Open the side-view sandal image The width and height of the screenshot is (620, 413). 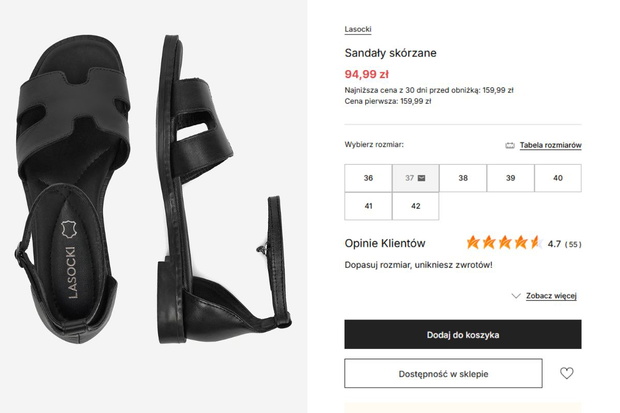pyautogui.click(x=223, y=190)
